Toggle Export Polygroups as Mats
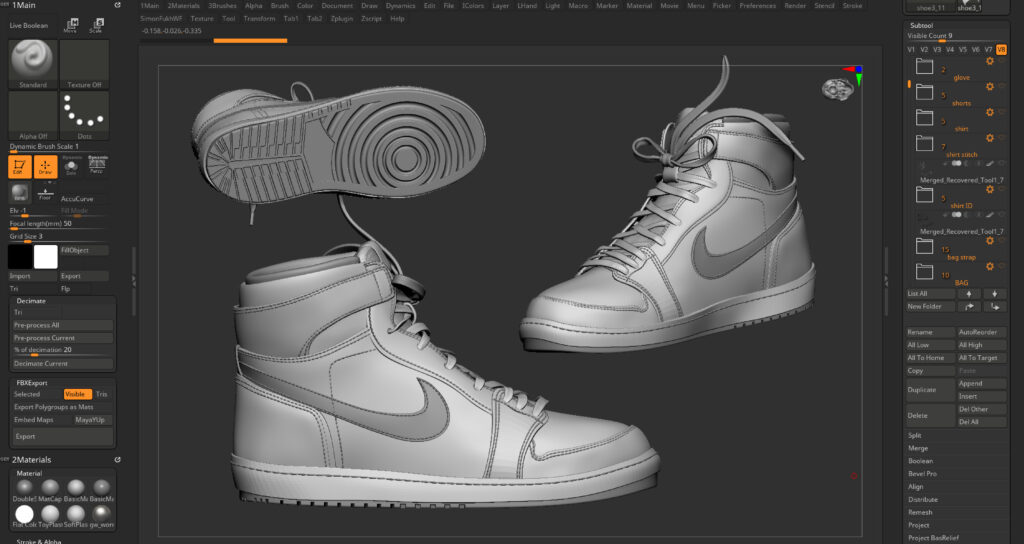 click(54, 407)
